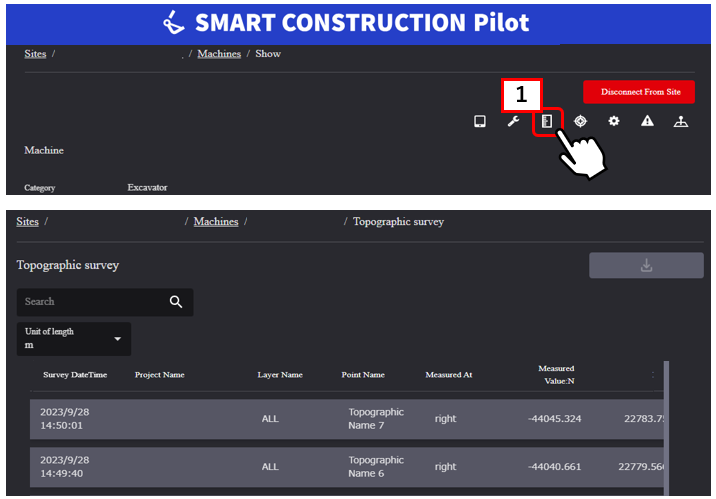Open the target calibration icon
716x499 pixels.
[x=580, y=121]
